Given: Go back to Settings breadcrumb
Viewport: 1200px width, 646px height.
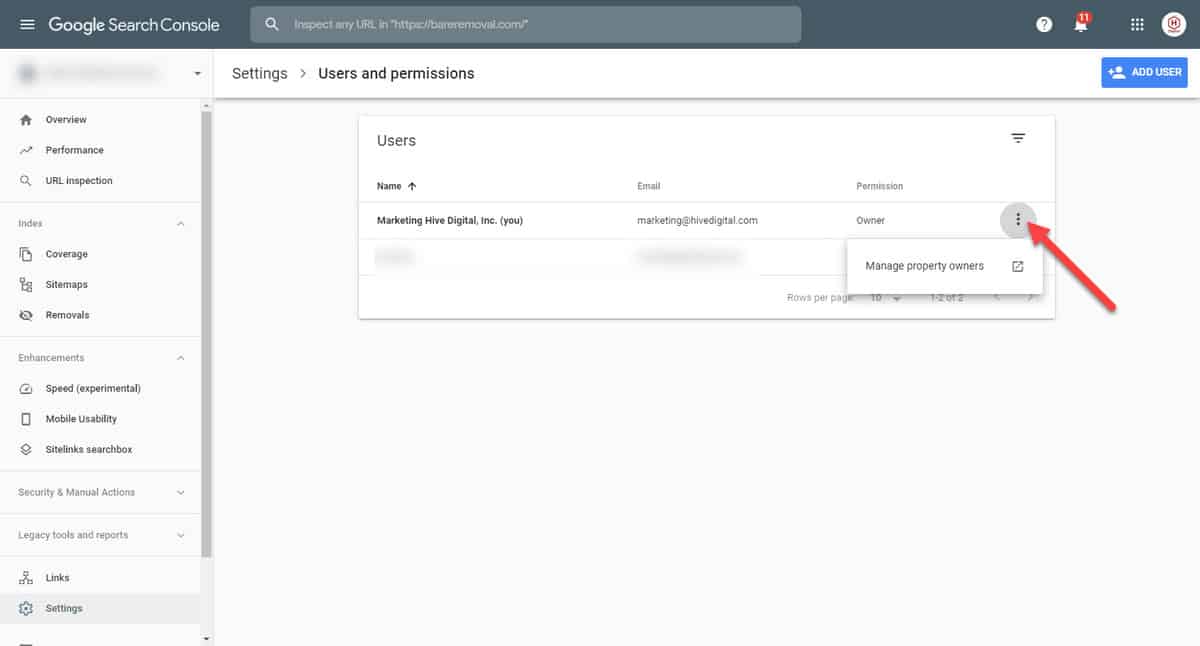Looking at the screenshot, I should point(260,73).
